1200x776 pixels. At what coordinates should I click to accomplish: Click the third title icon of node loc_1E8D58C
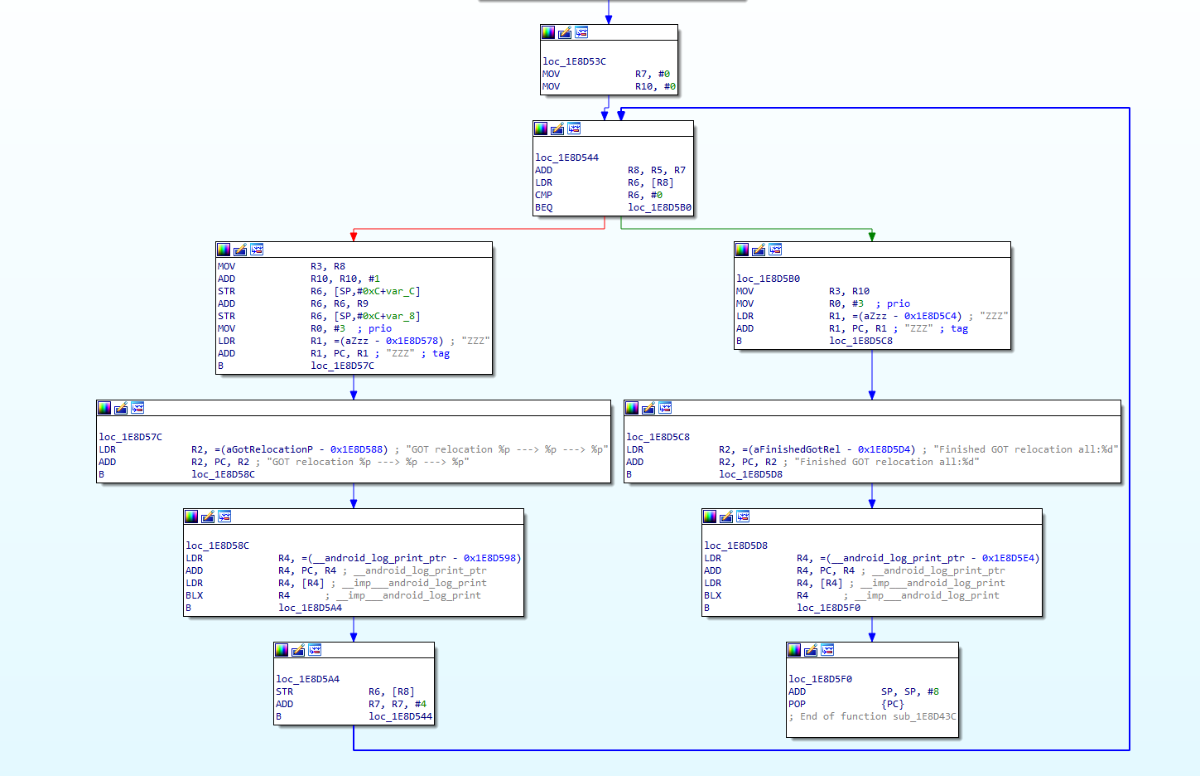(x=224, y=516)
